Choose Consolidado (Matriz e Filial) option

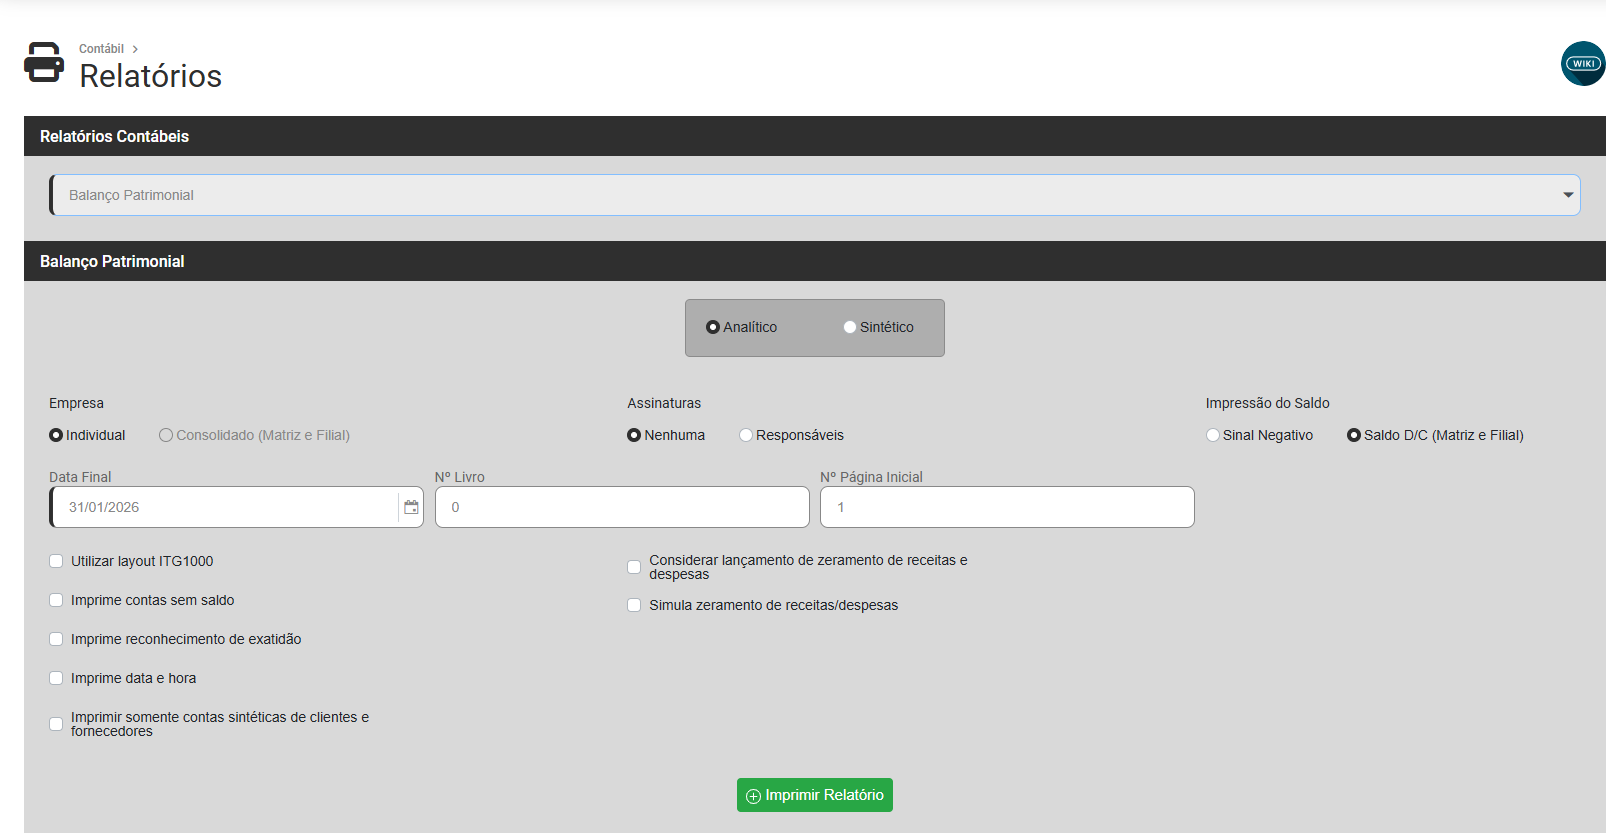click(166, 435)
